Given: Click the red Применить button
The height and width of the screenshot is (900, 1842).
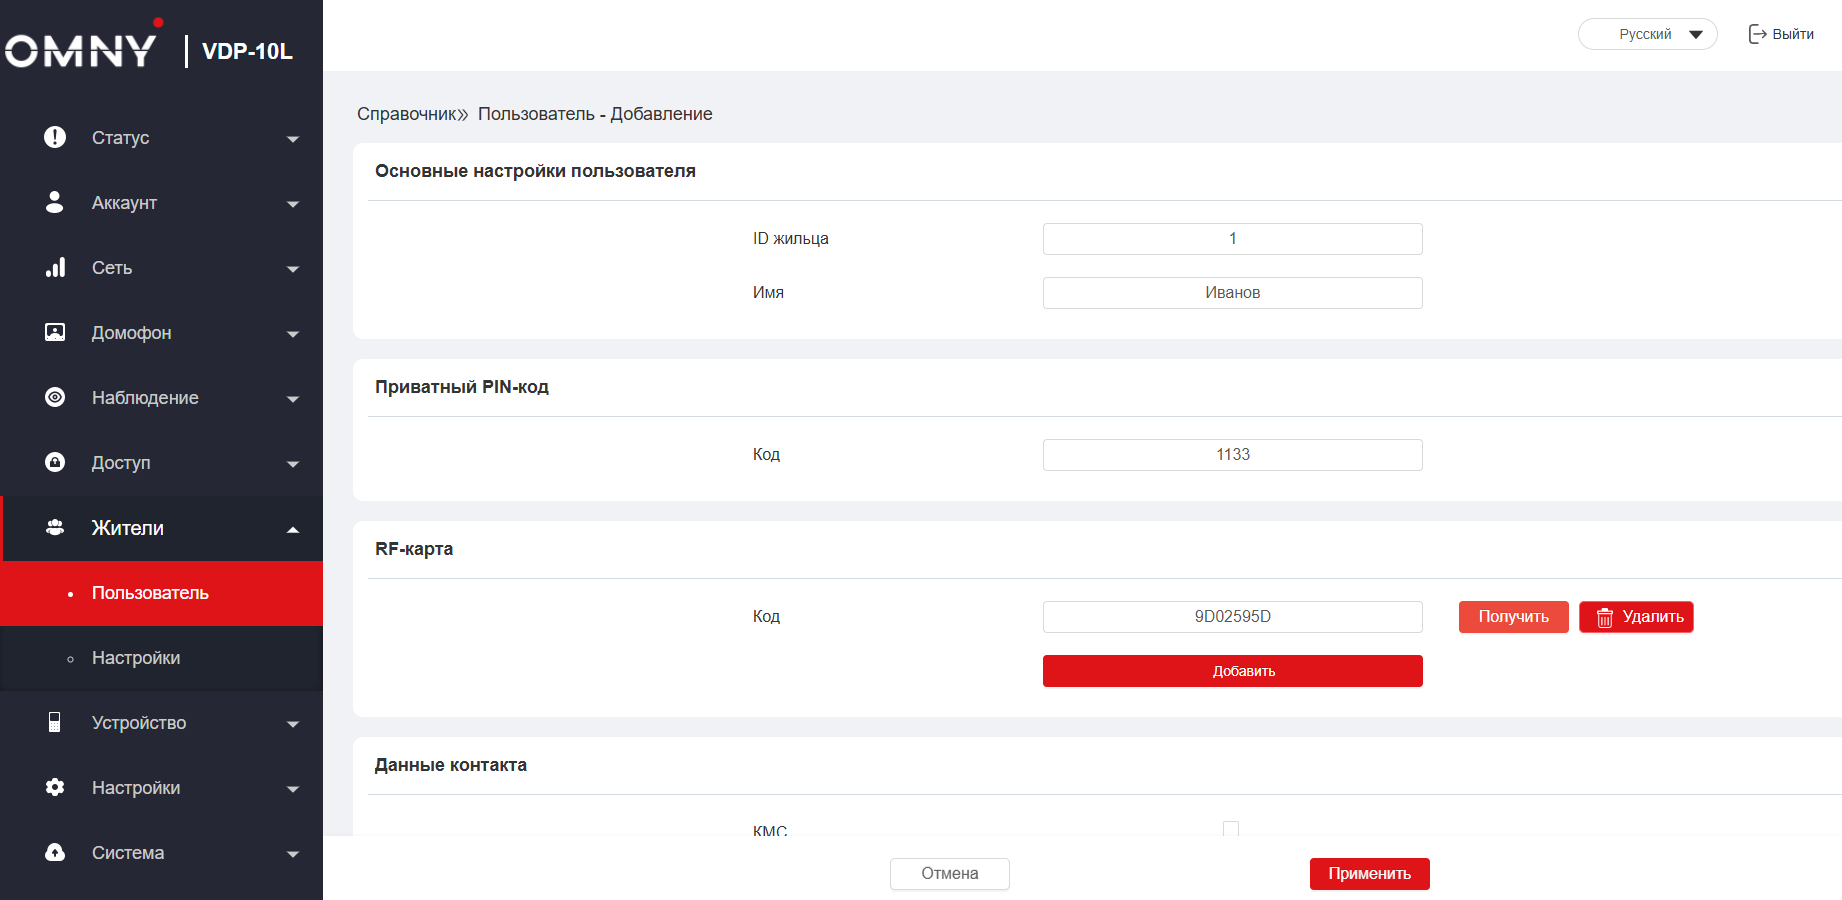Looking at the screenshot, I should click(x=1369, y=873).
